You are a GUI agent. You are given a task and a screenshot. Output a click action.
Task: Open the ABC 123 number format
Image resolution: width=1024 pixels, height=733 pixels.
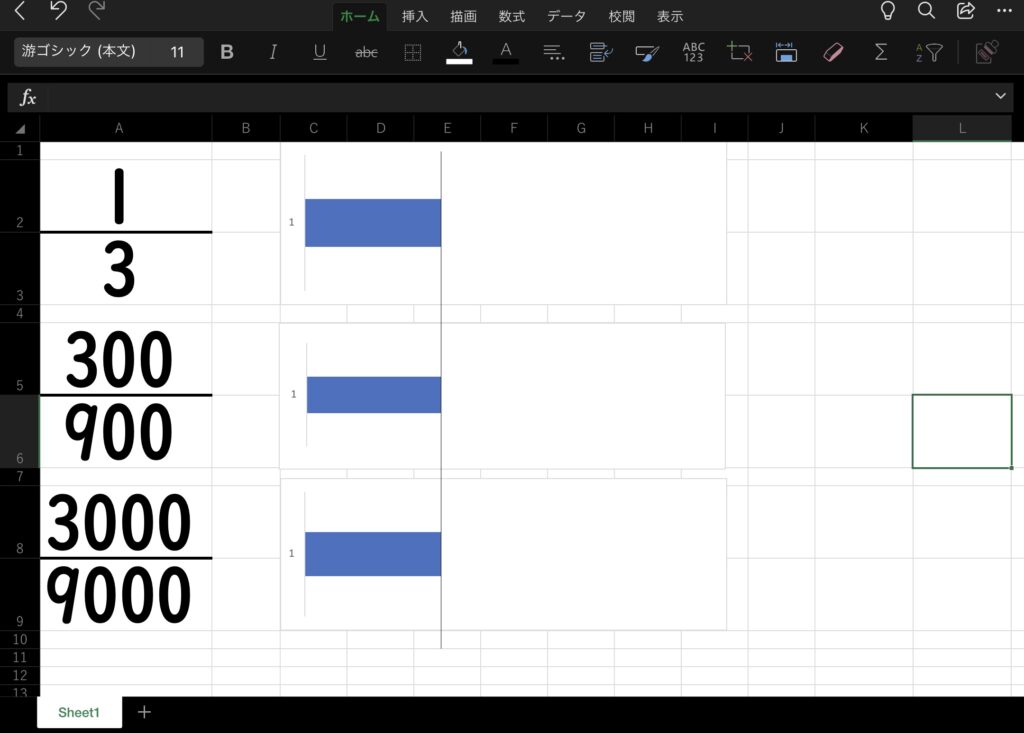coord(693,52)
